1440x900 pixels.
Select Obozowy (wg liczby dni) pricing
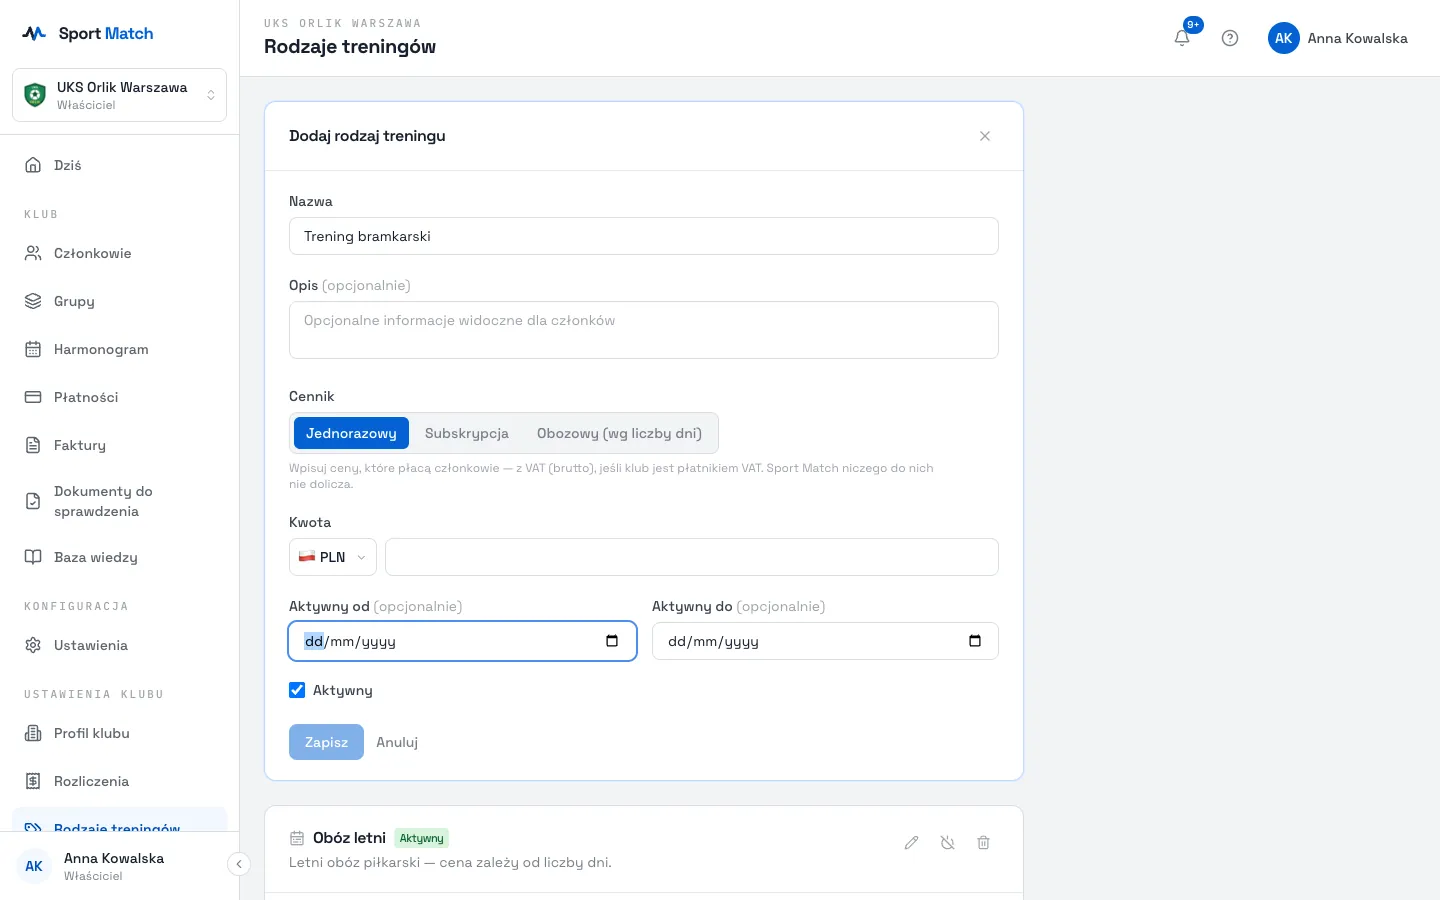coord(619,433)
